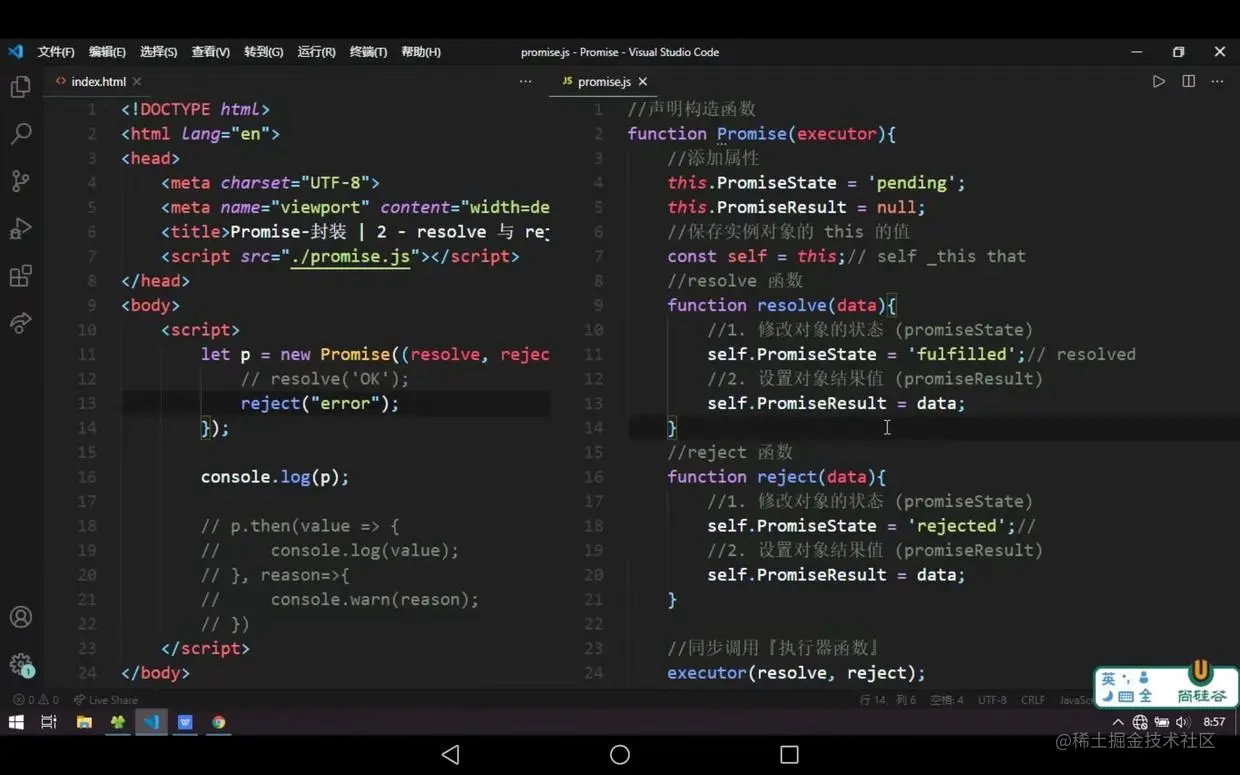Open the Explorer view in the activity bar
1240x775 pixels.
[20, 87]
